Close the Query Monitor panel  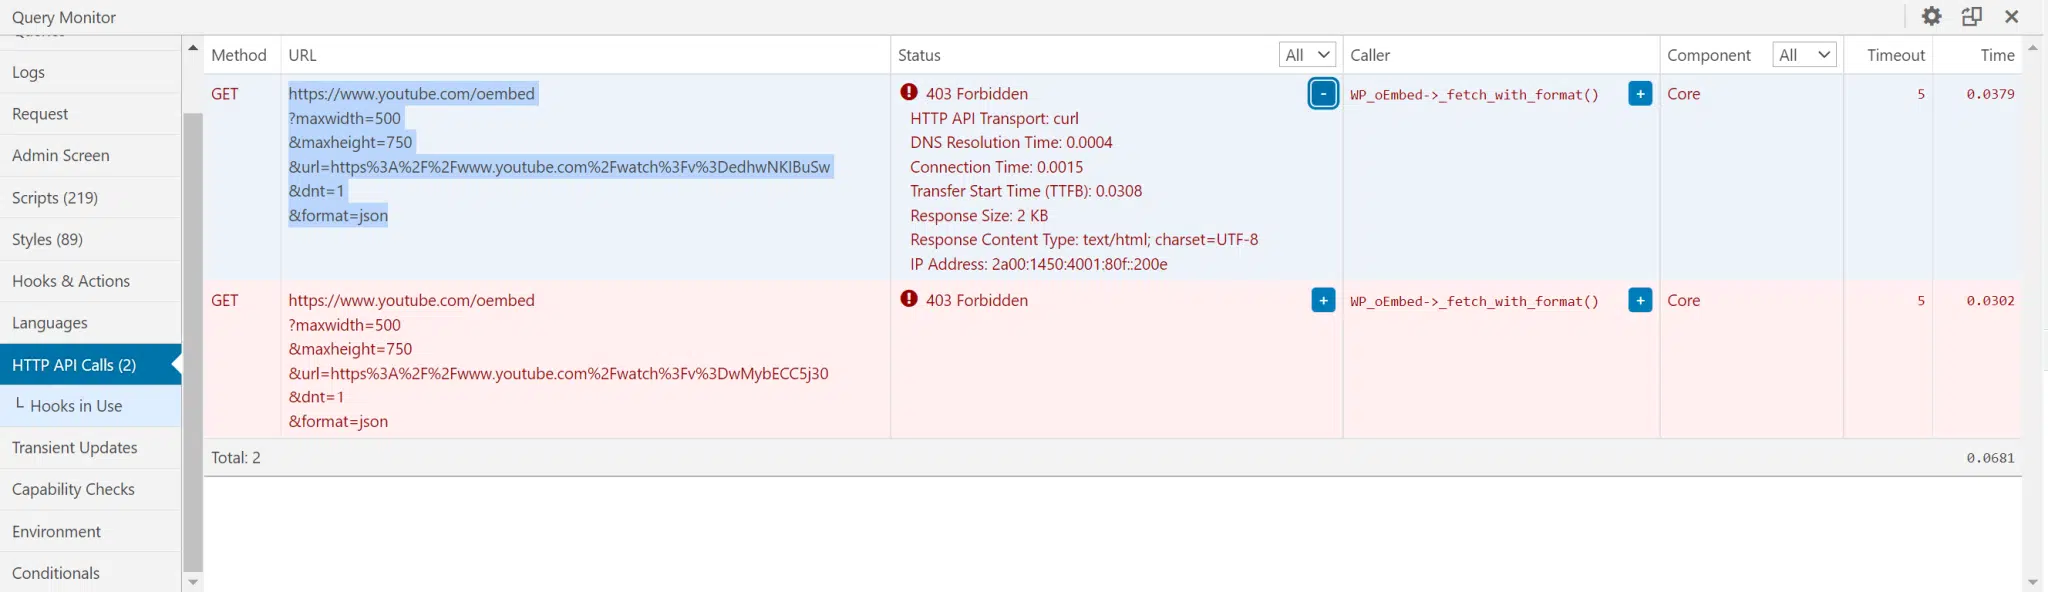point(2012,16)
